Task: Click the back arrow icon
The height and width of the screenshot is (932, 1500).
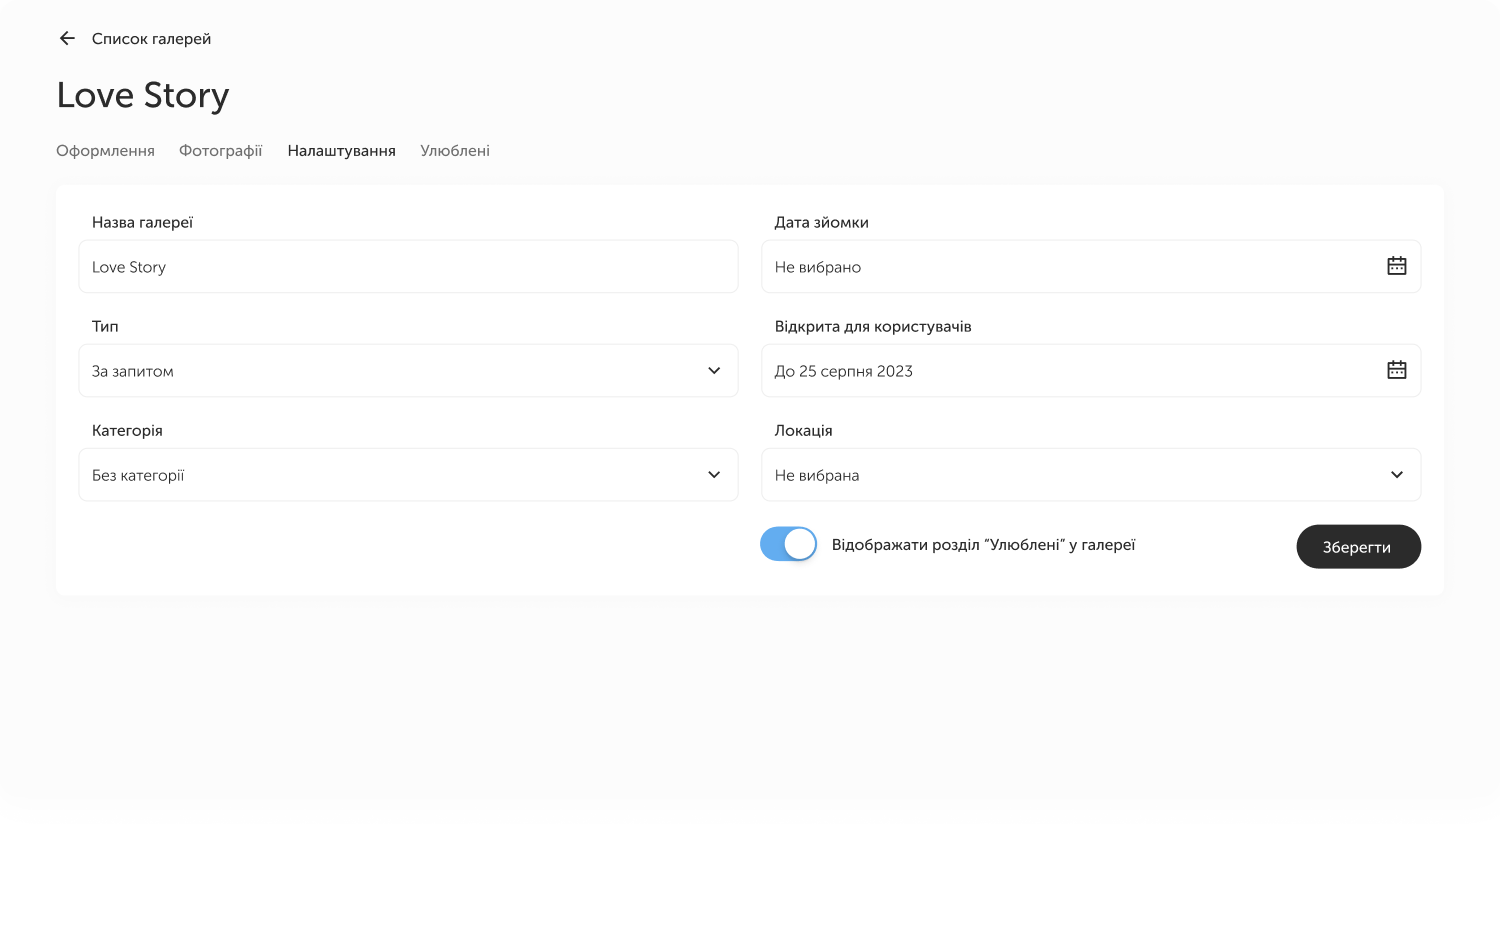Action: point(67,39)
